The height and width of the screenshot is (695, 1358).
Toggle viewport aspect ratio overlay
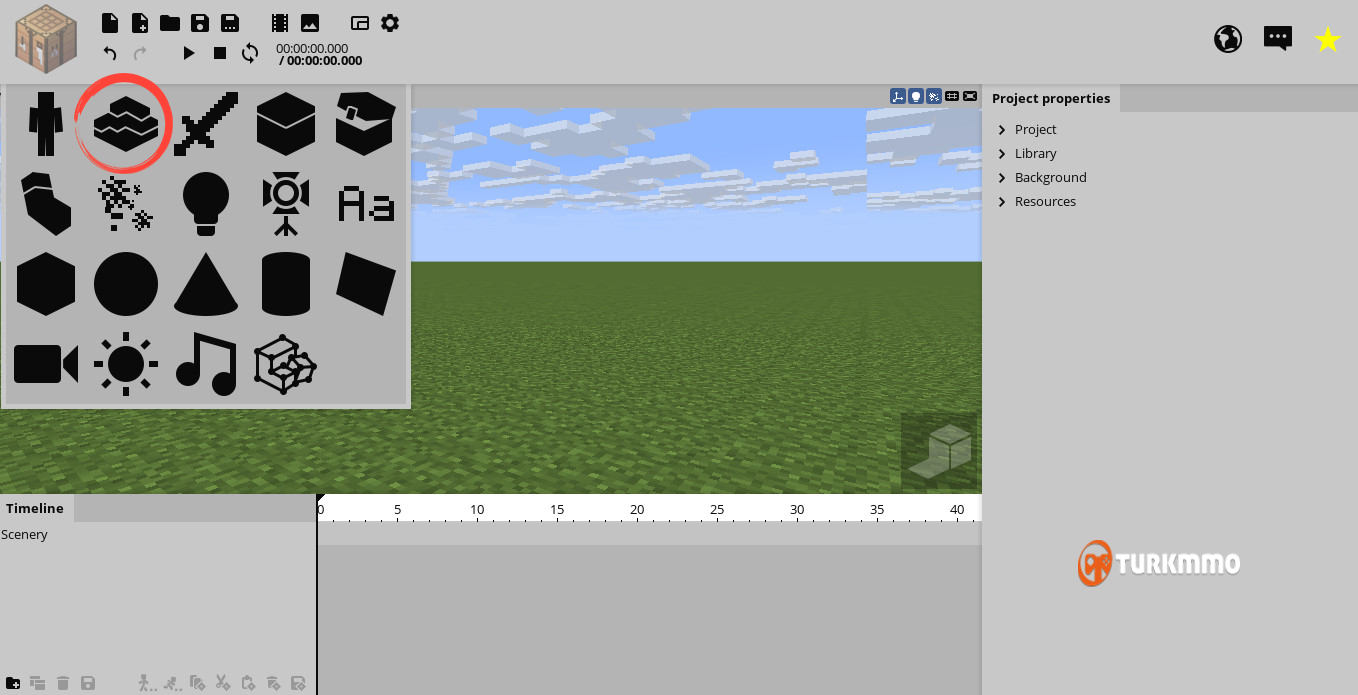970,96
